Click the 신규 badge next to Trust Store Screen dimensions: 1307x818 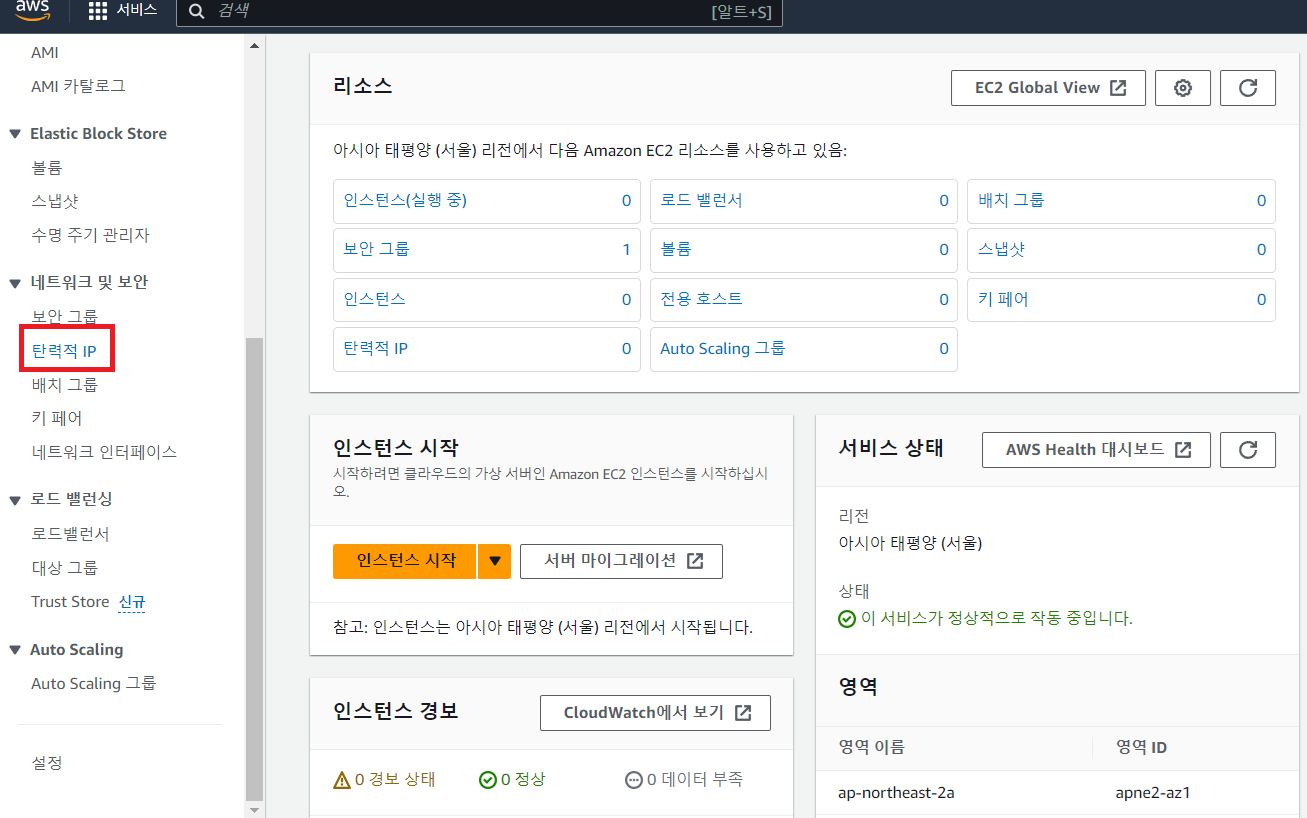(x=132, y=602)
